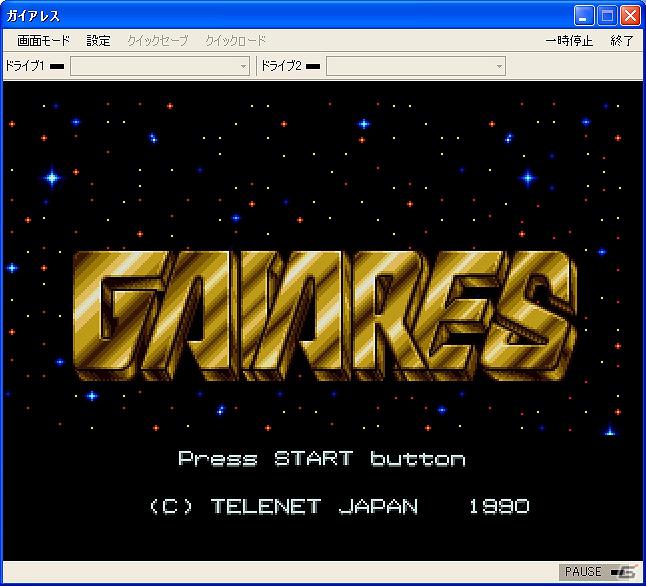646x586 pixels.
Task: Select the greyed クイックセーブ menu item
Action: click(158, 41)
